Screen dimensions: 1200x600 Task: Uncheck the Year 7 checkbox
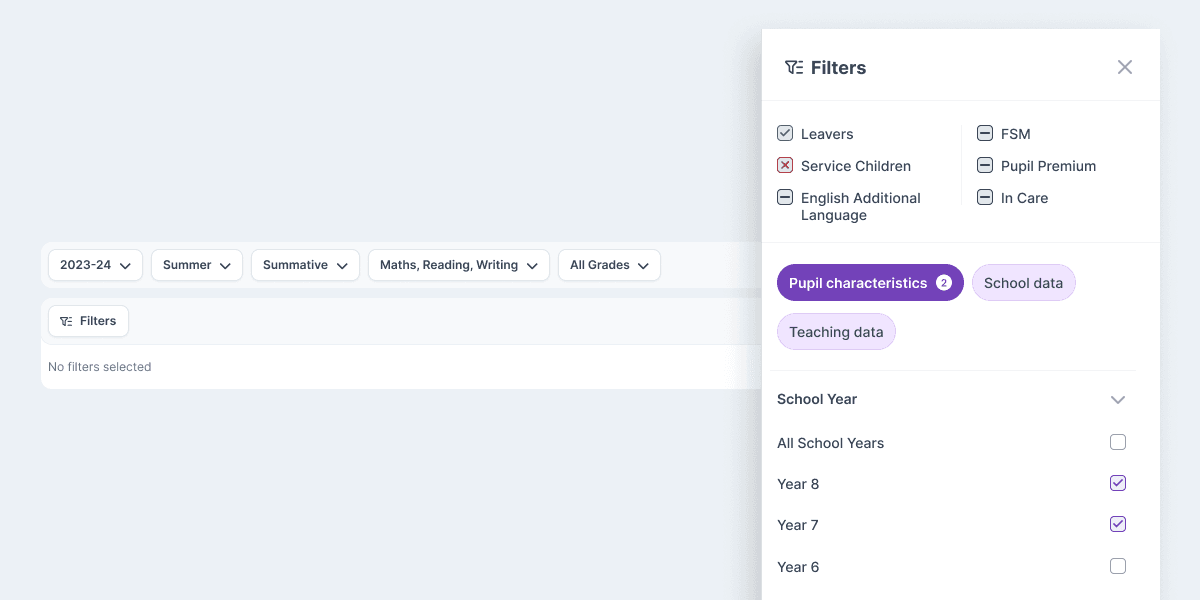tap(1118, 524)
